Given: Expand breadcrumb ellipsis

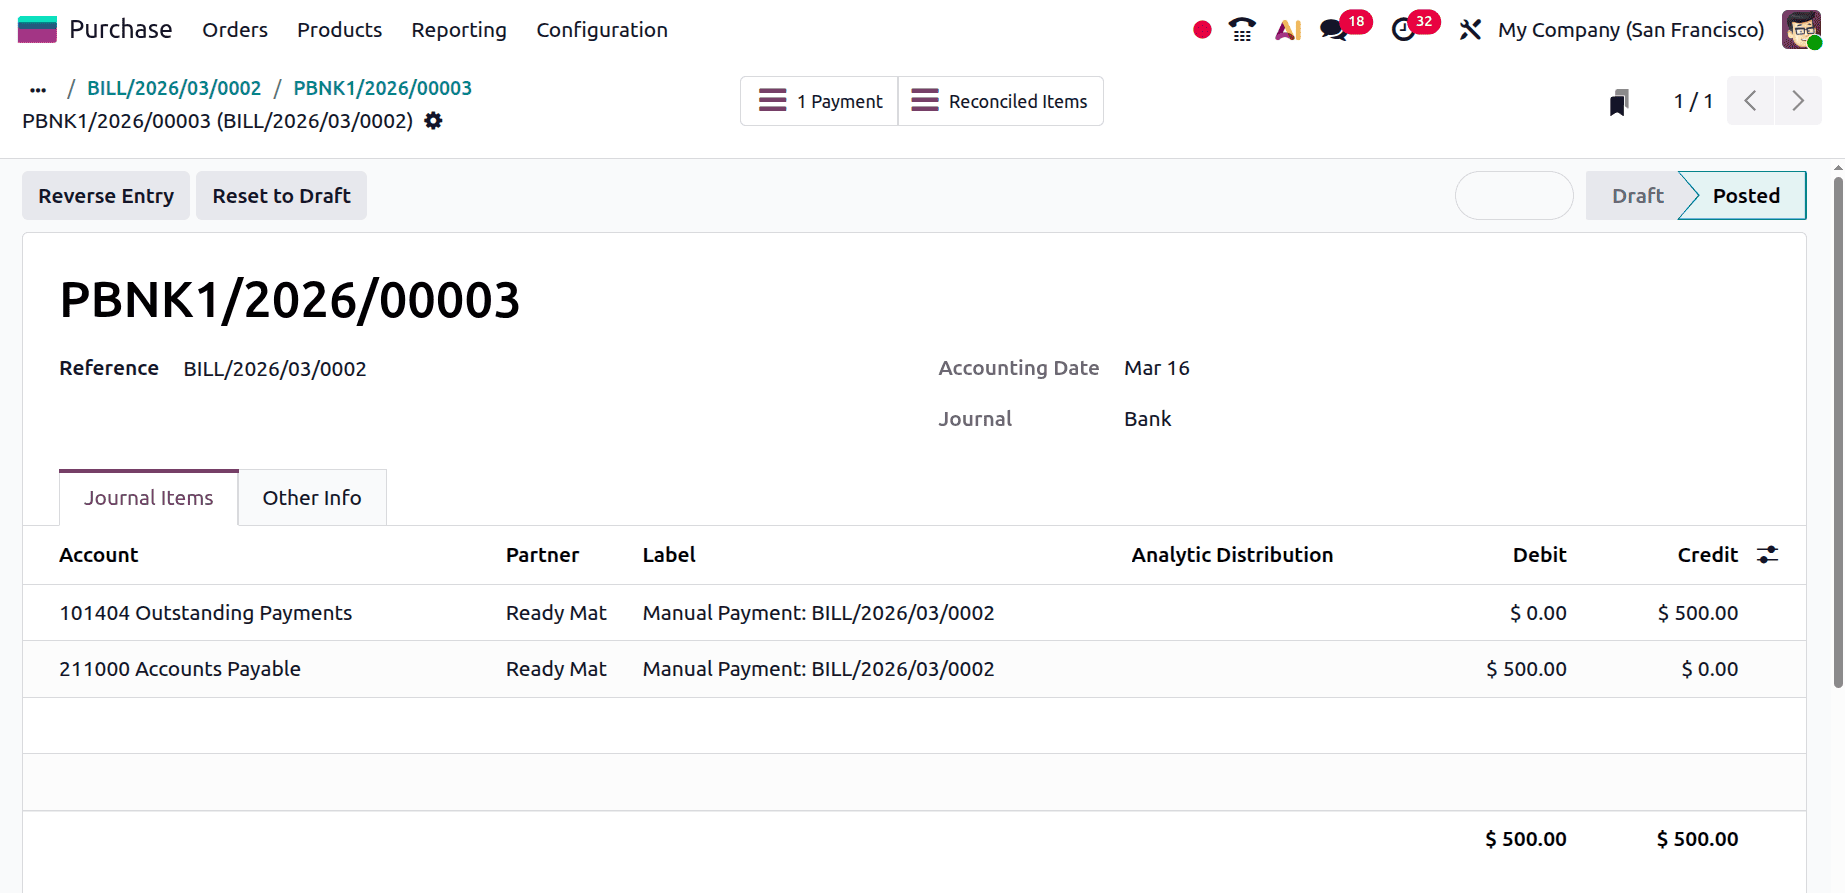Looking at the screenshot, I should pos(38,89).
